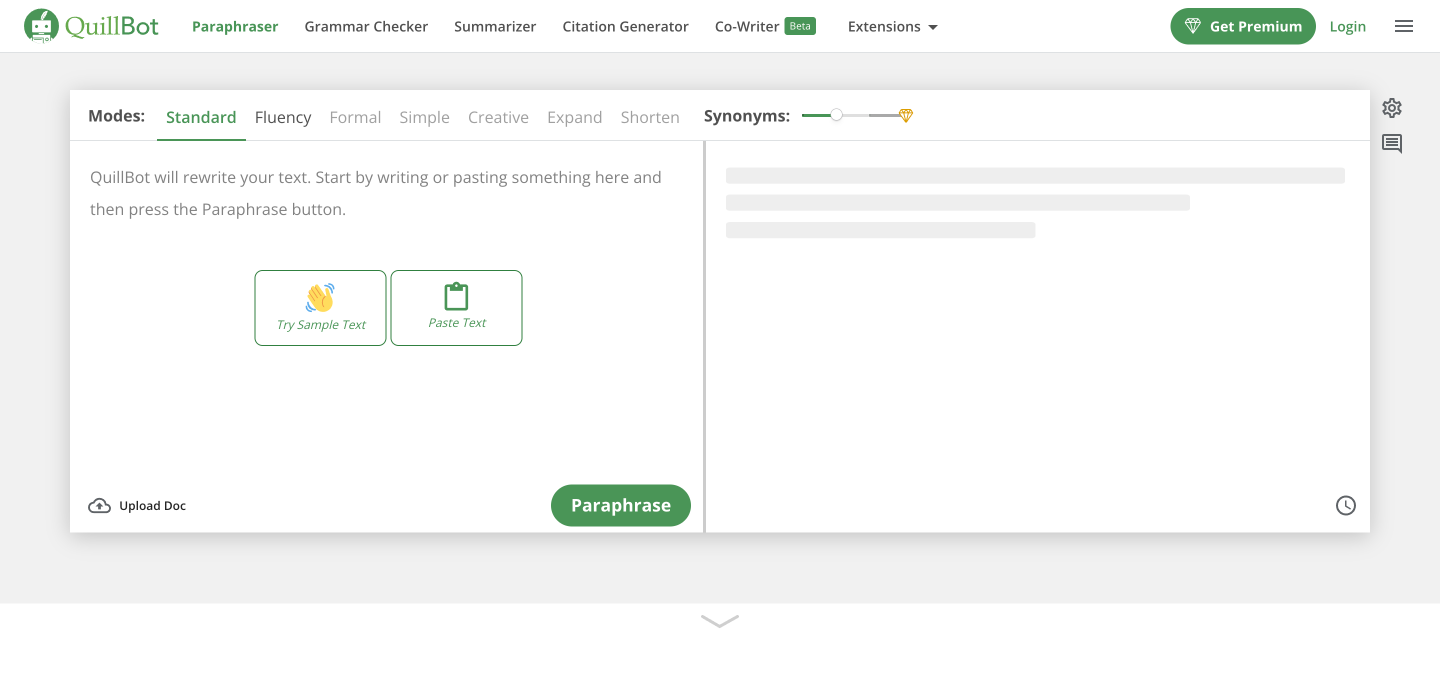Choose the Shorten mode tab
The width and height of the screenshot is (1440, 675).
(650, 117)
